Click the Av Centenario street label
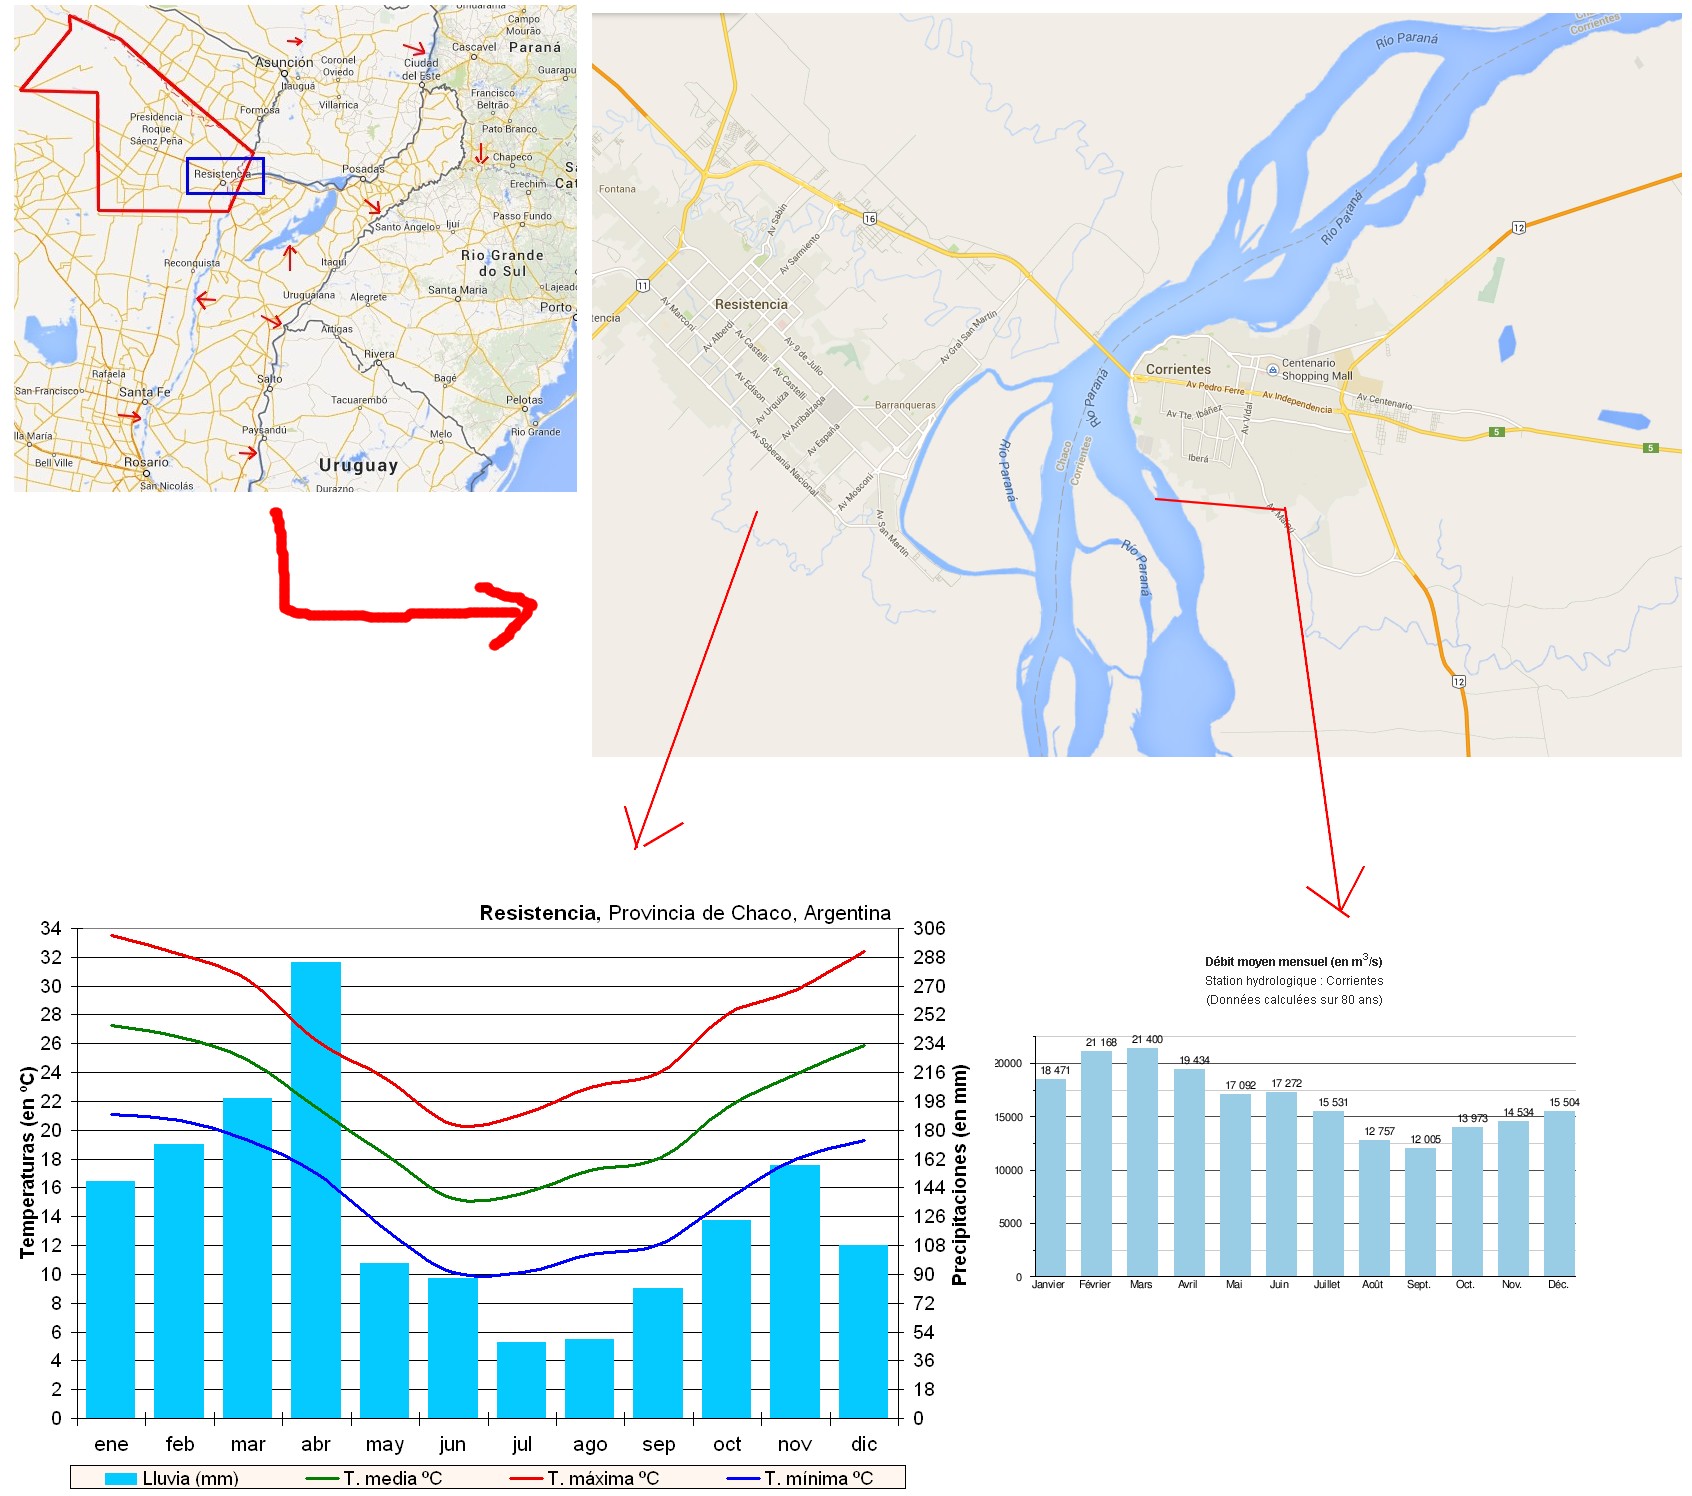Screen dimensions: 1692x1496 coord(1385,402)
